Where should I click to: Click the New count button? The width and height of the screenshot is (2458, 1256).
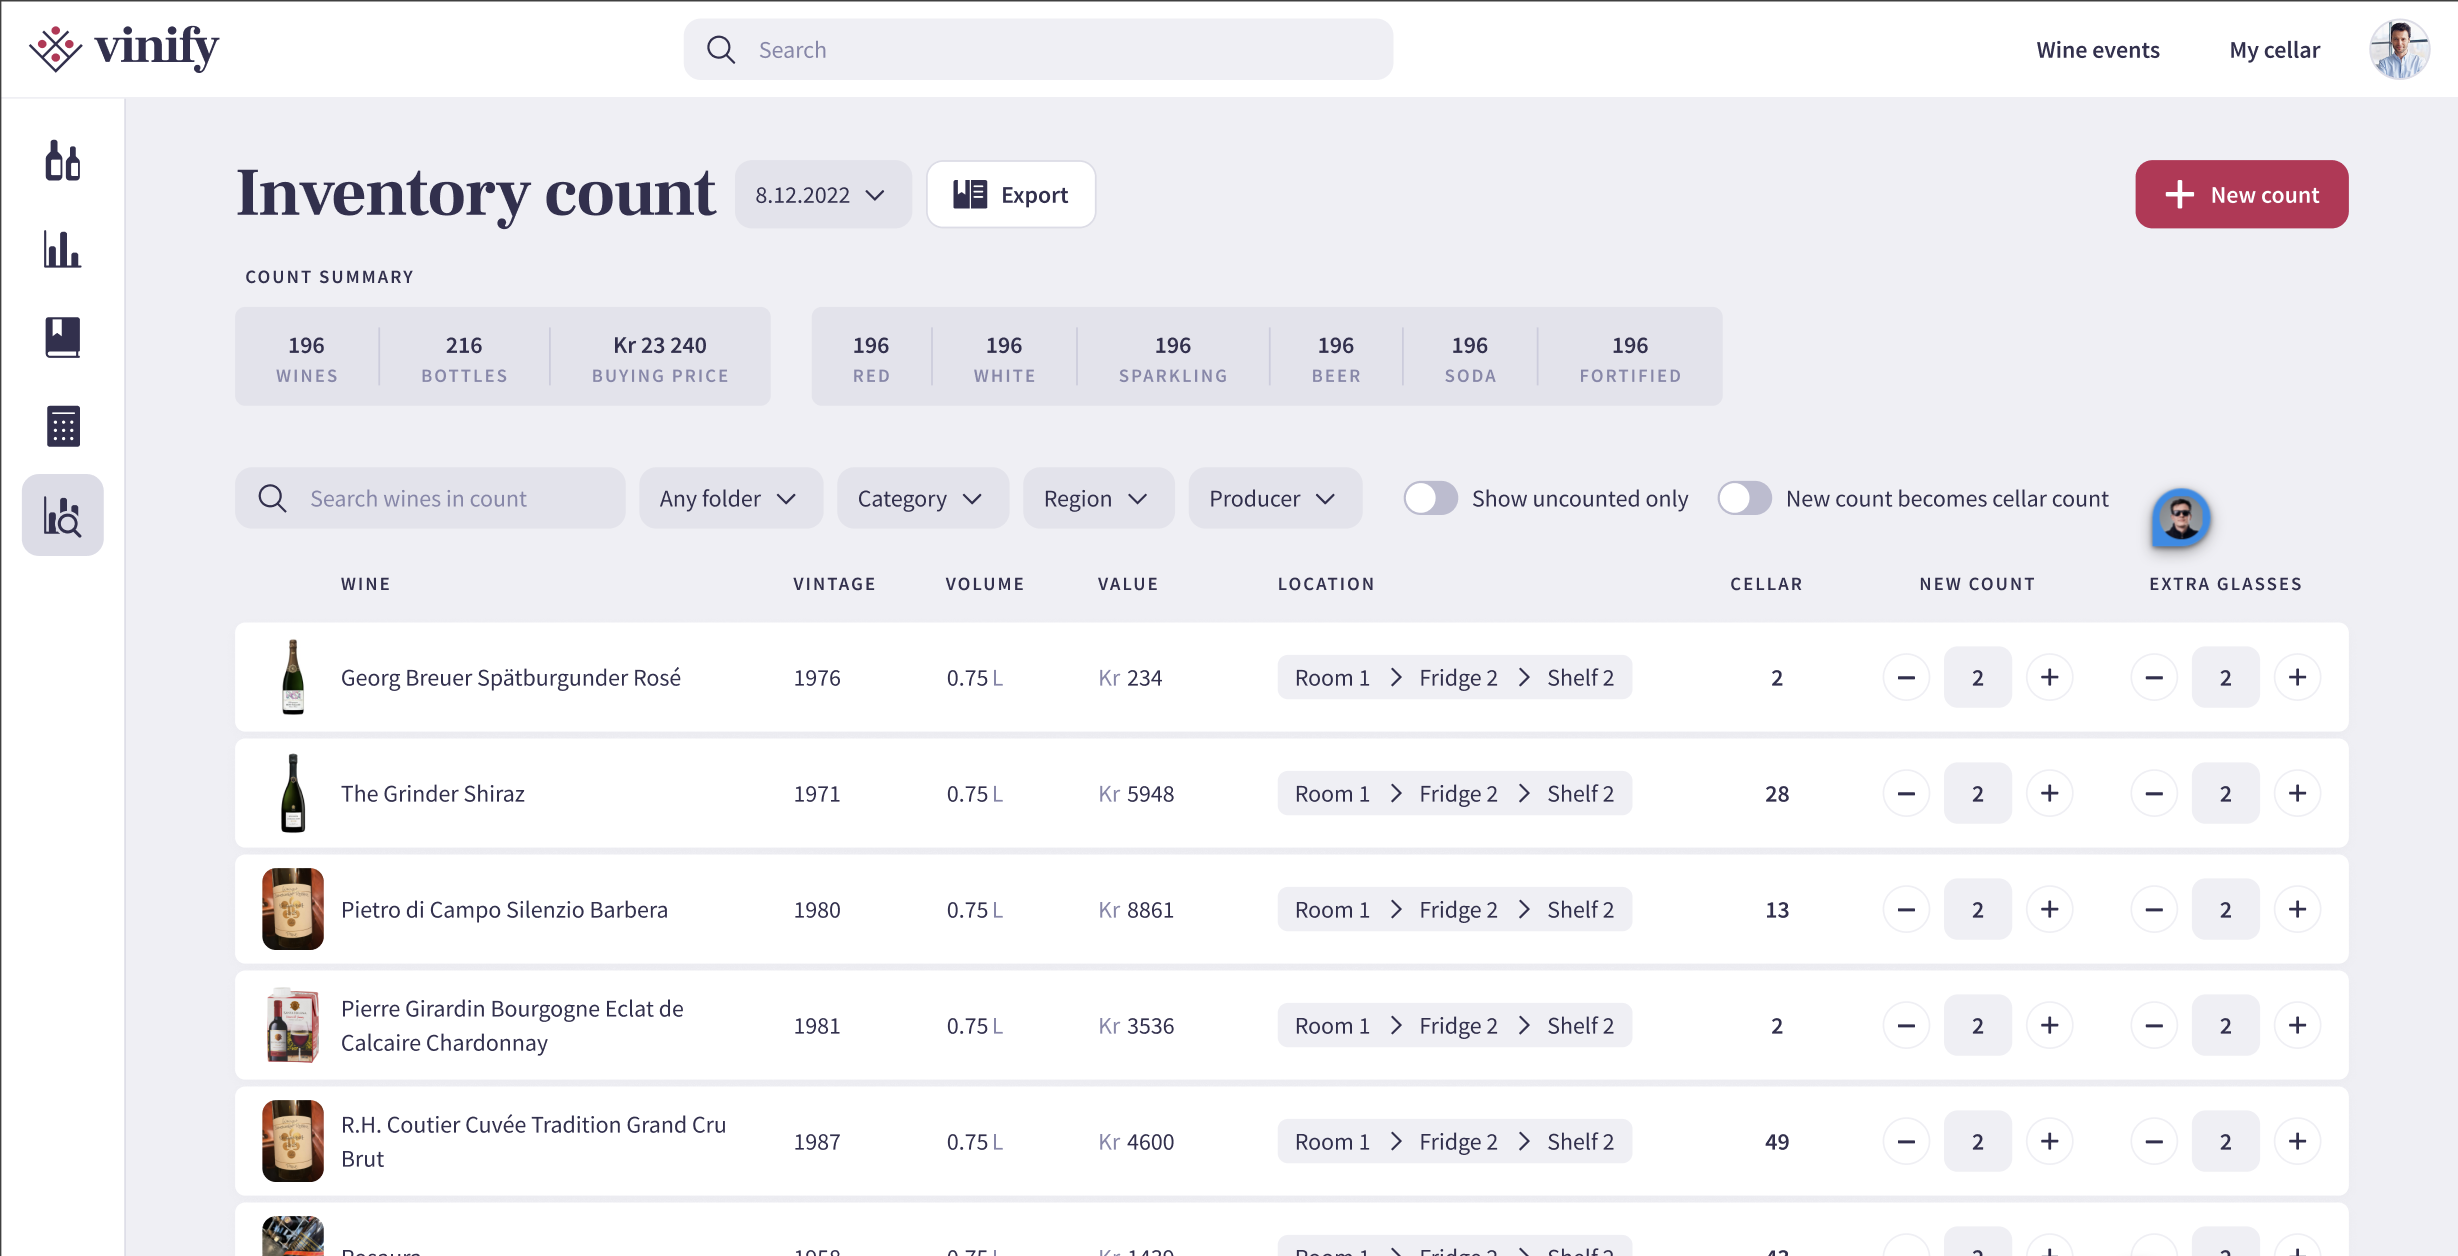(2241, 195)
